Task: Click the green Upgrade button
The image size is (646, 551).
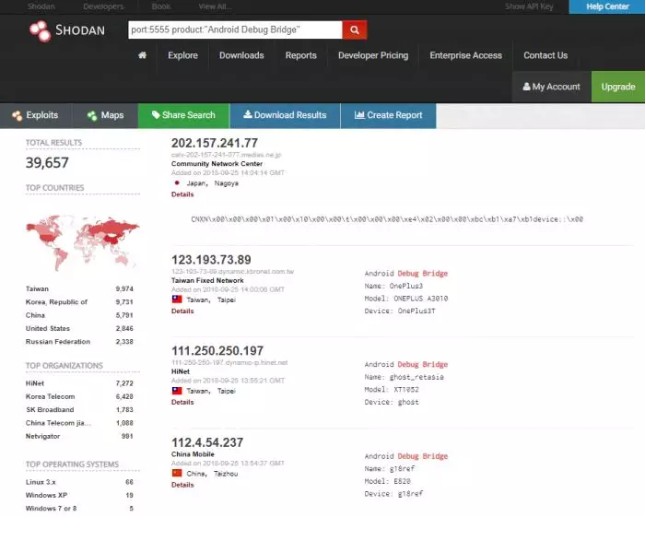Action: 618,87
